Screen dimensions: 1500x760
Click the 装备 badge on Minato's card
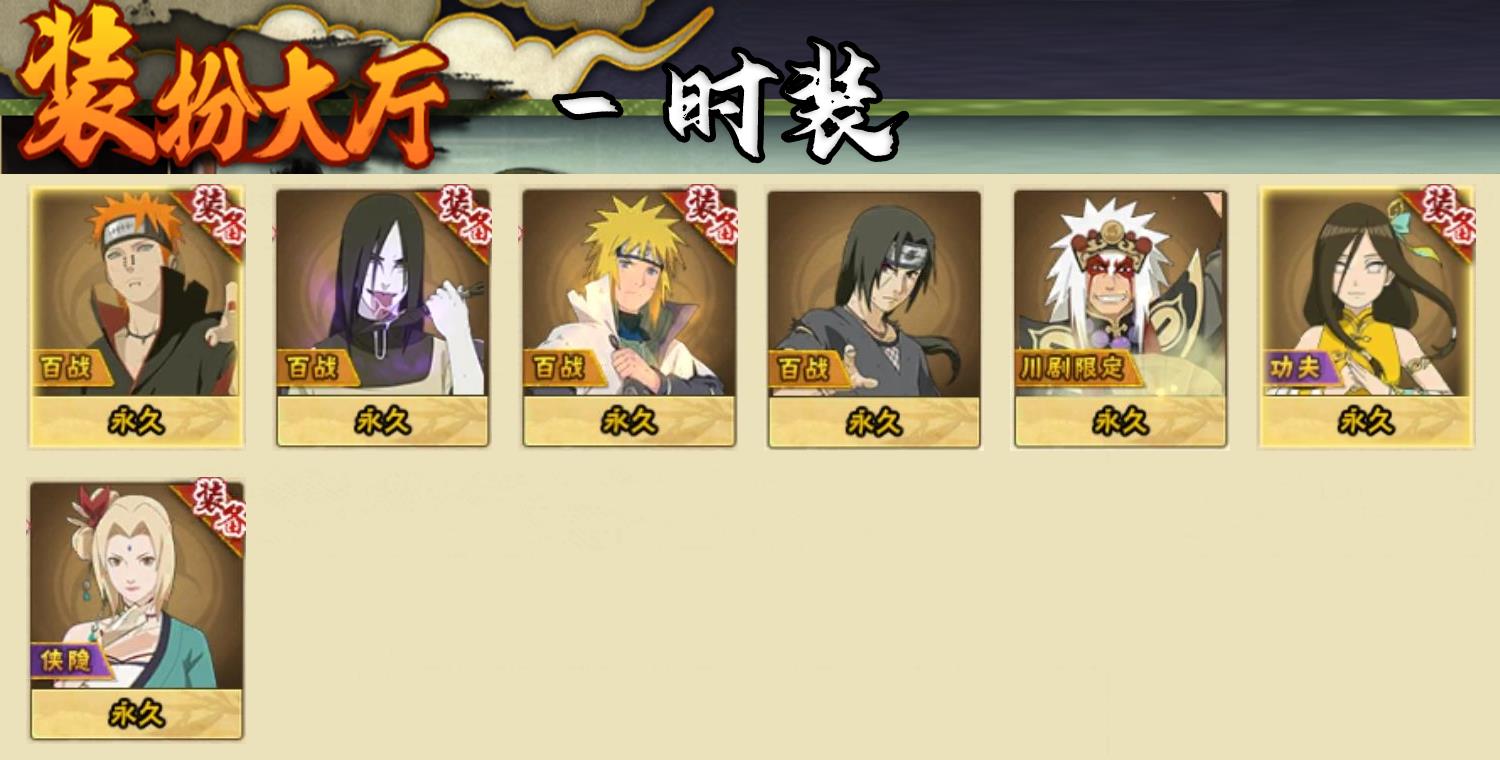coord(707,217)
